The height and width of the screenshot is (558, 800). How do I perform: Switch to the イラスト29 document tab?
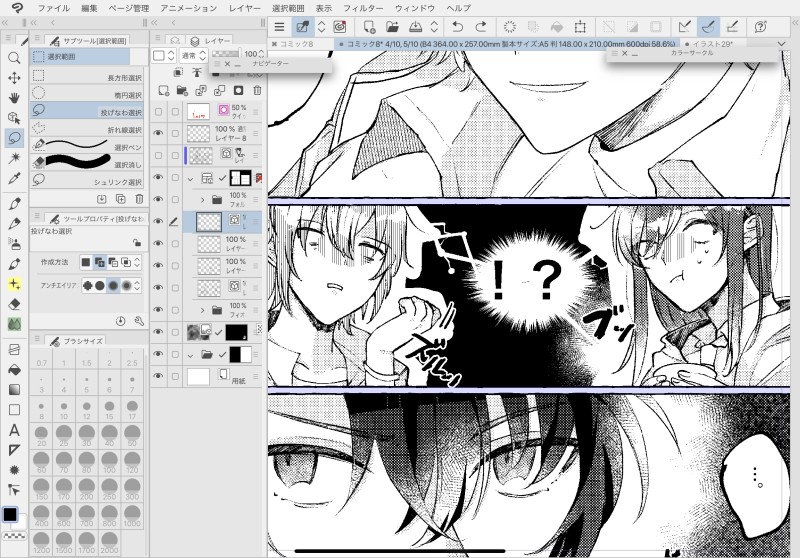tap(713, 44)
